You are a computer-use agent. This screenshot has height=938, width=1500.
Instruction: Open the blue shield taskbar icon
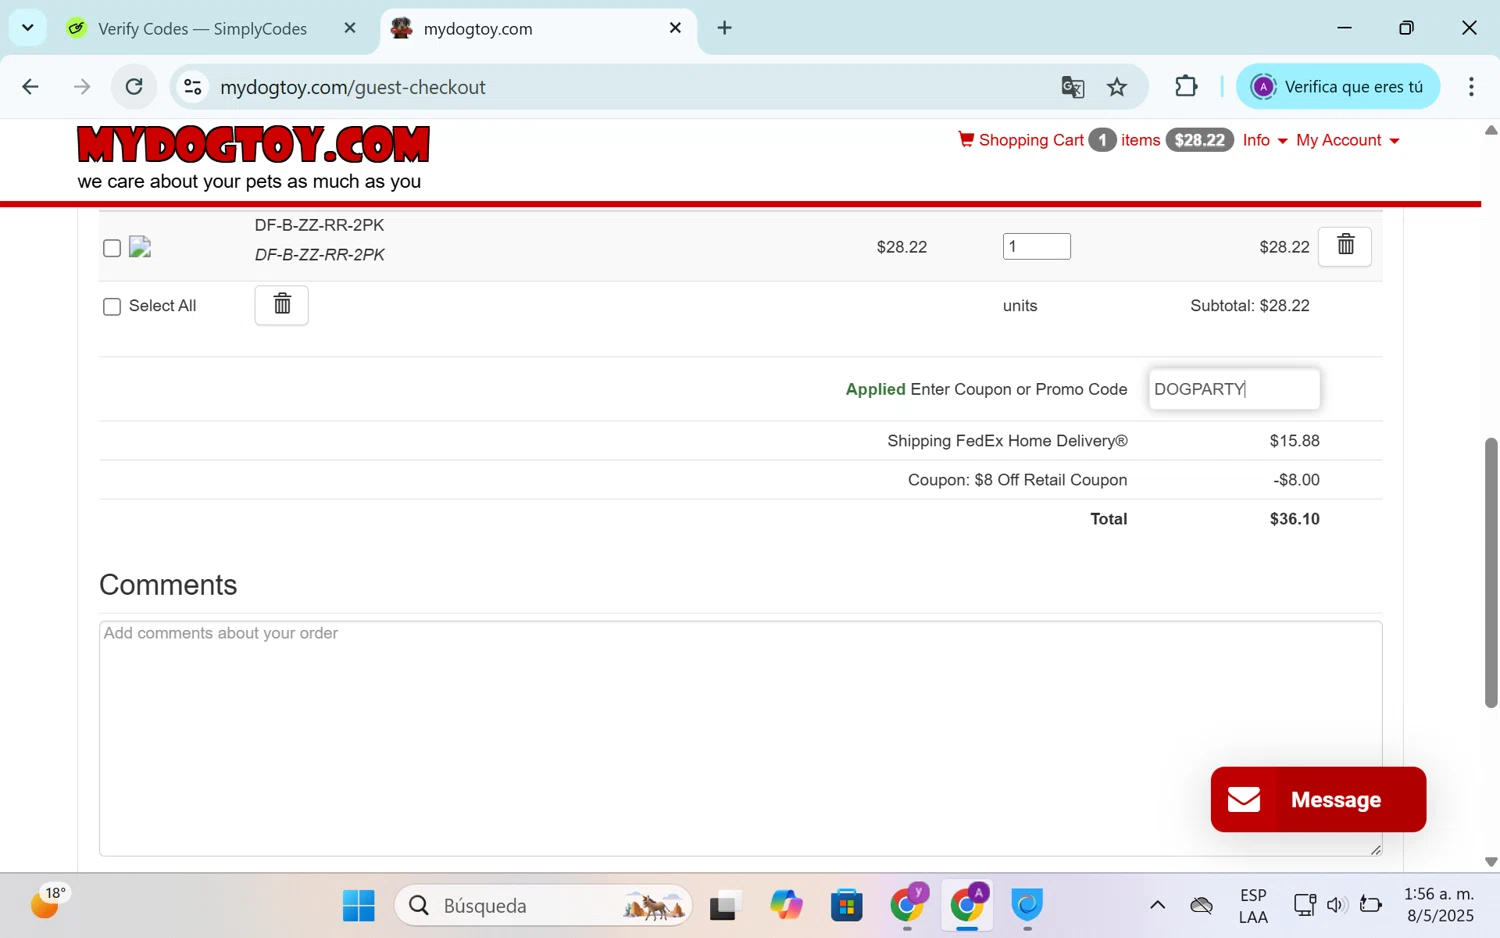tap(1027, 904)
